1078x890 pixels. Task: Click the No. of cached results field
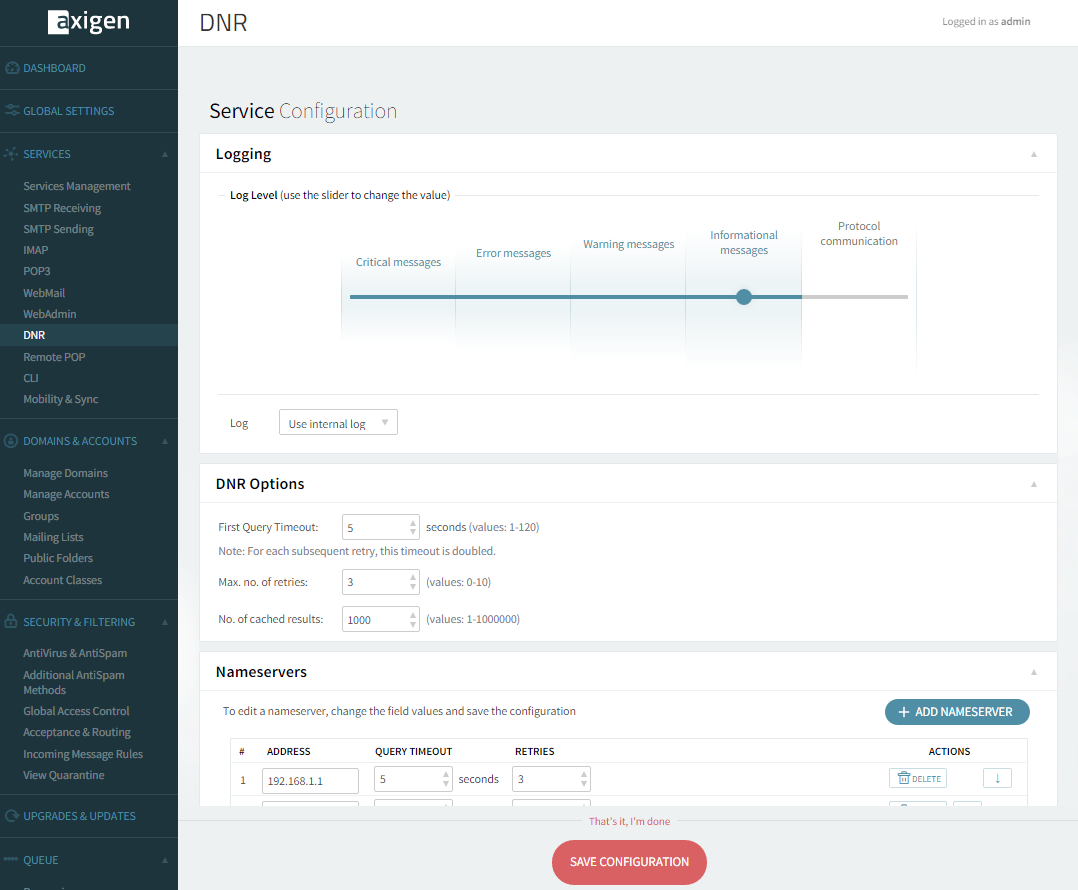375,619
